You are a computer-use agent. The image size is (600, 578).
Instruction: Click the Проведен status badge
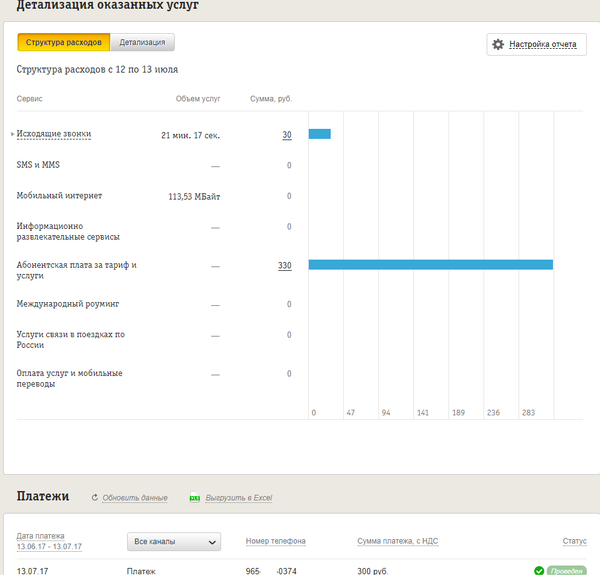[566, 571]
